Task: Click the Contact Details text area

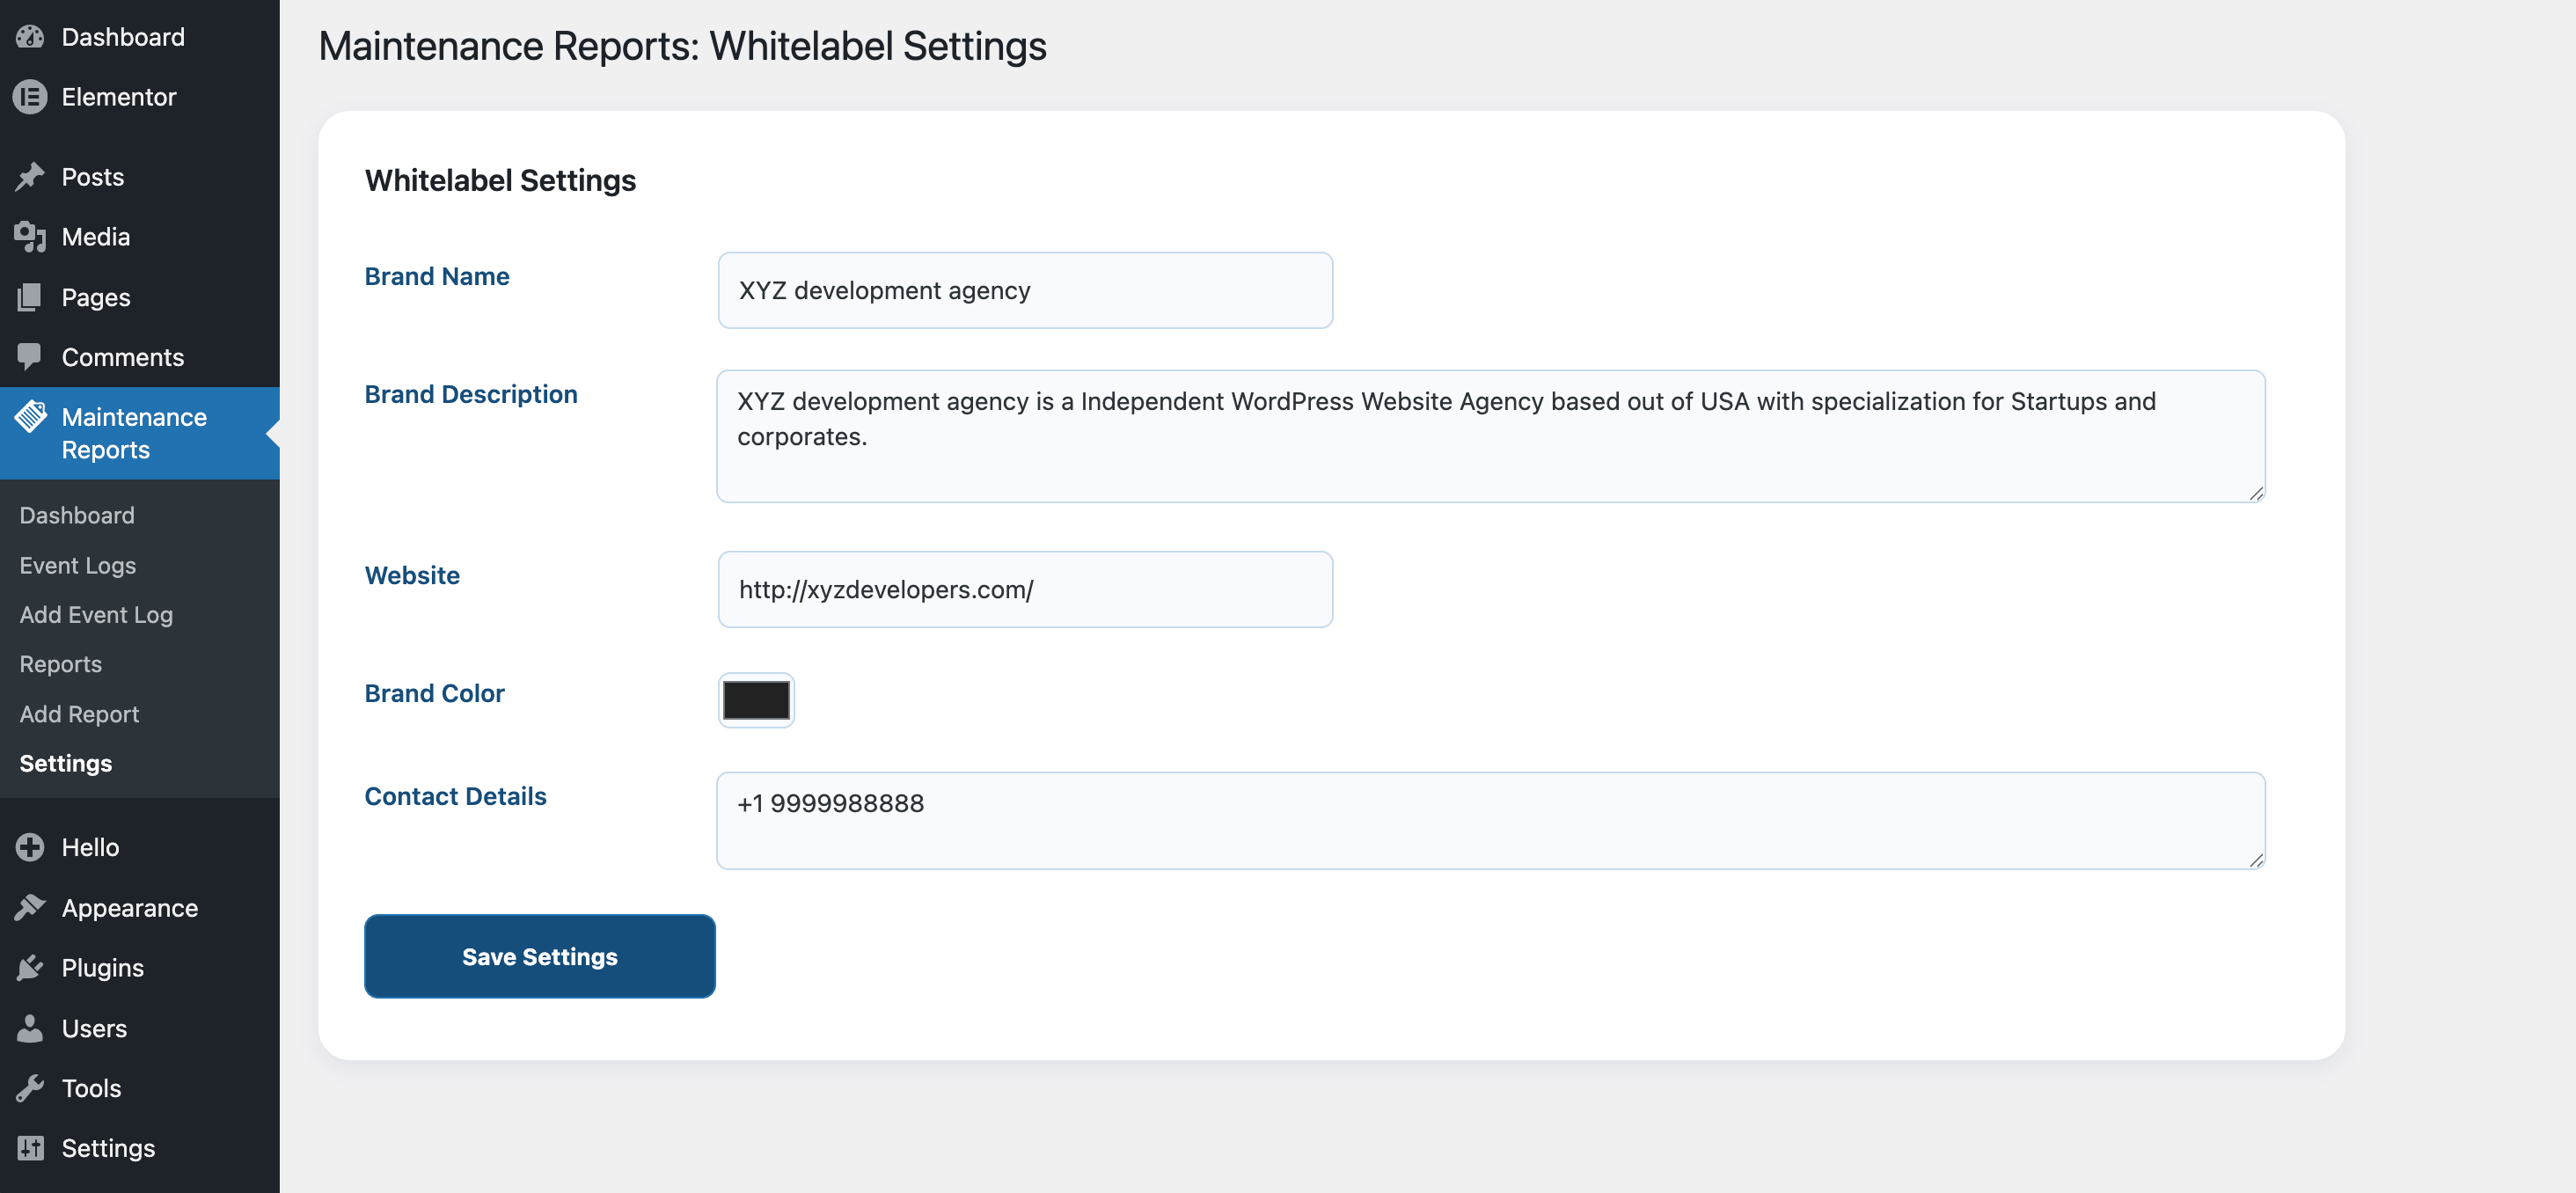Action: tap(1490, 820)
